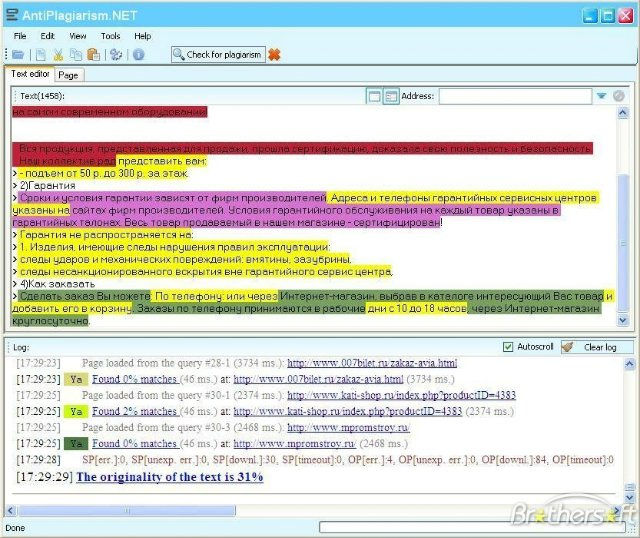Stop the check with the red X icon

point(274,55)
